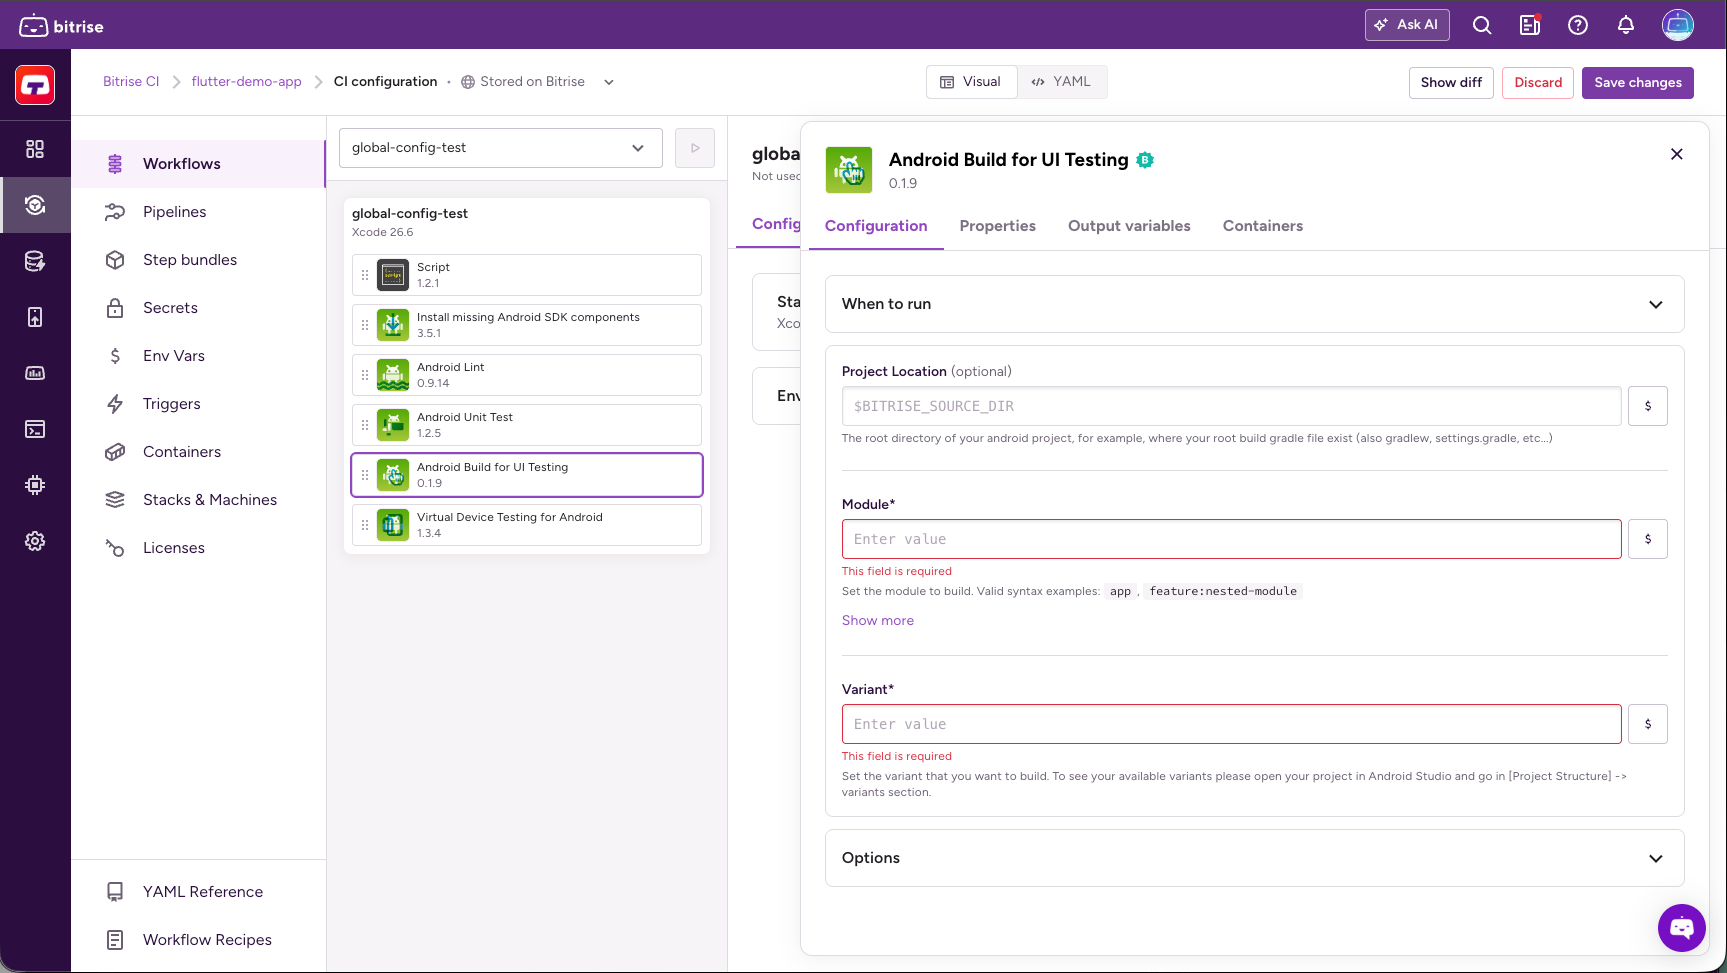This screenshot has width=1727, height=973.
Task: Open Containers in the sidebar
Action: tap(199, 452)
